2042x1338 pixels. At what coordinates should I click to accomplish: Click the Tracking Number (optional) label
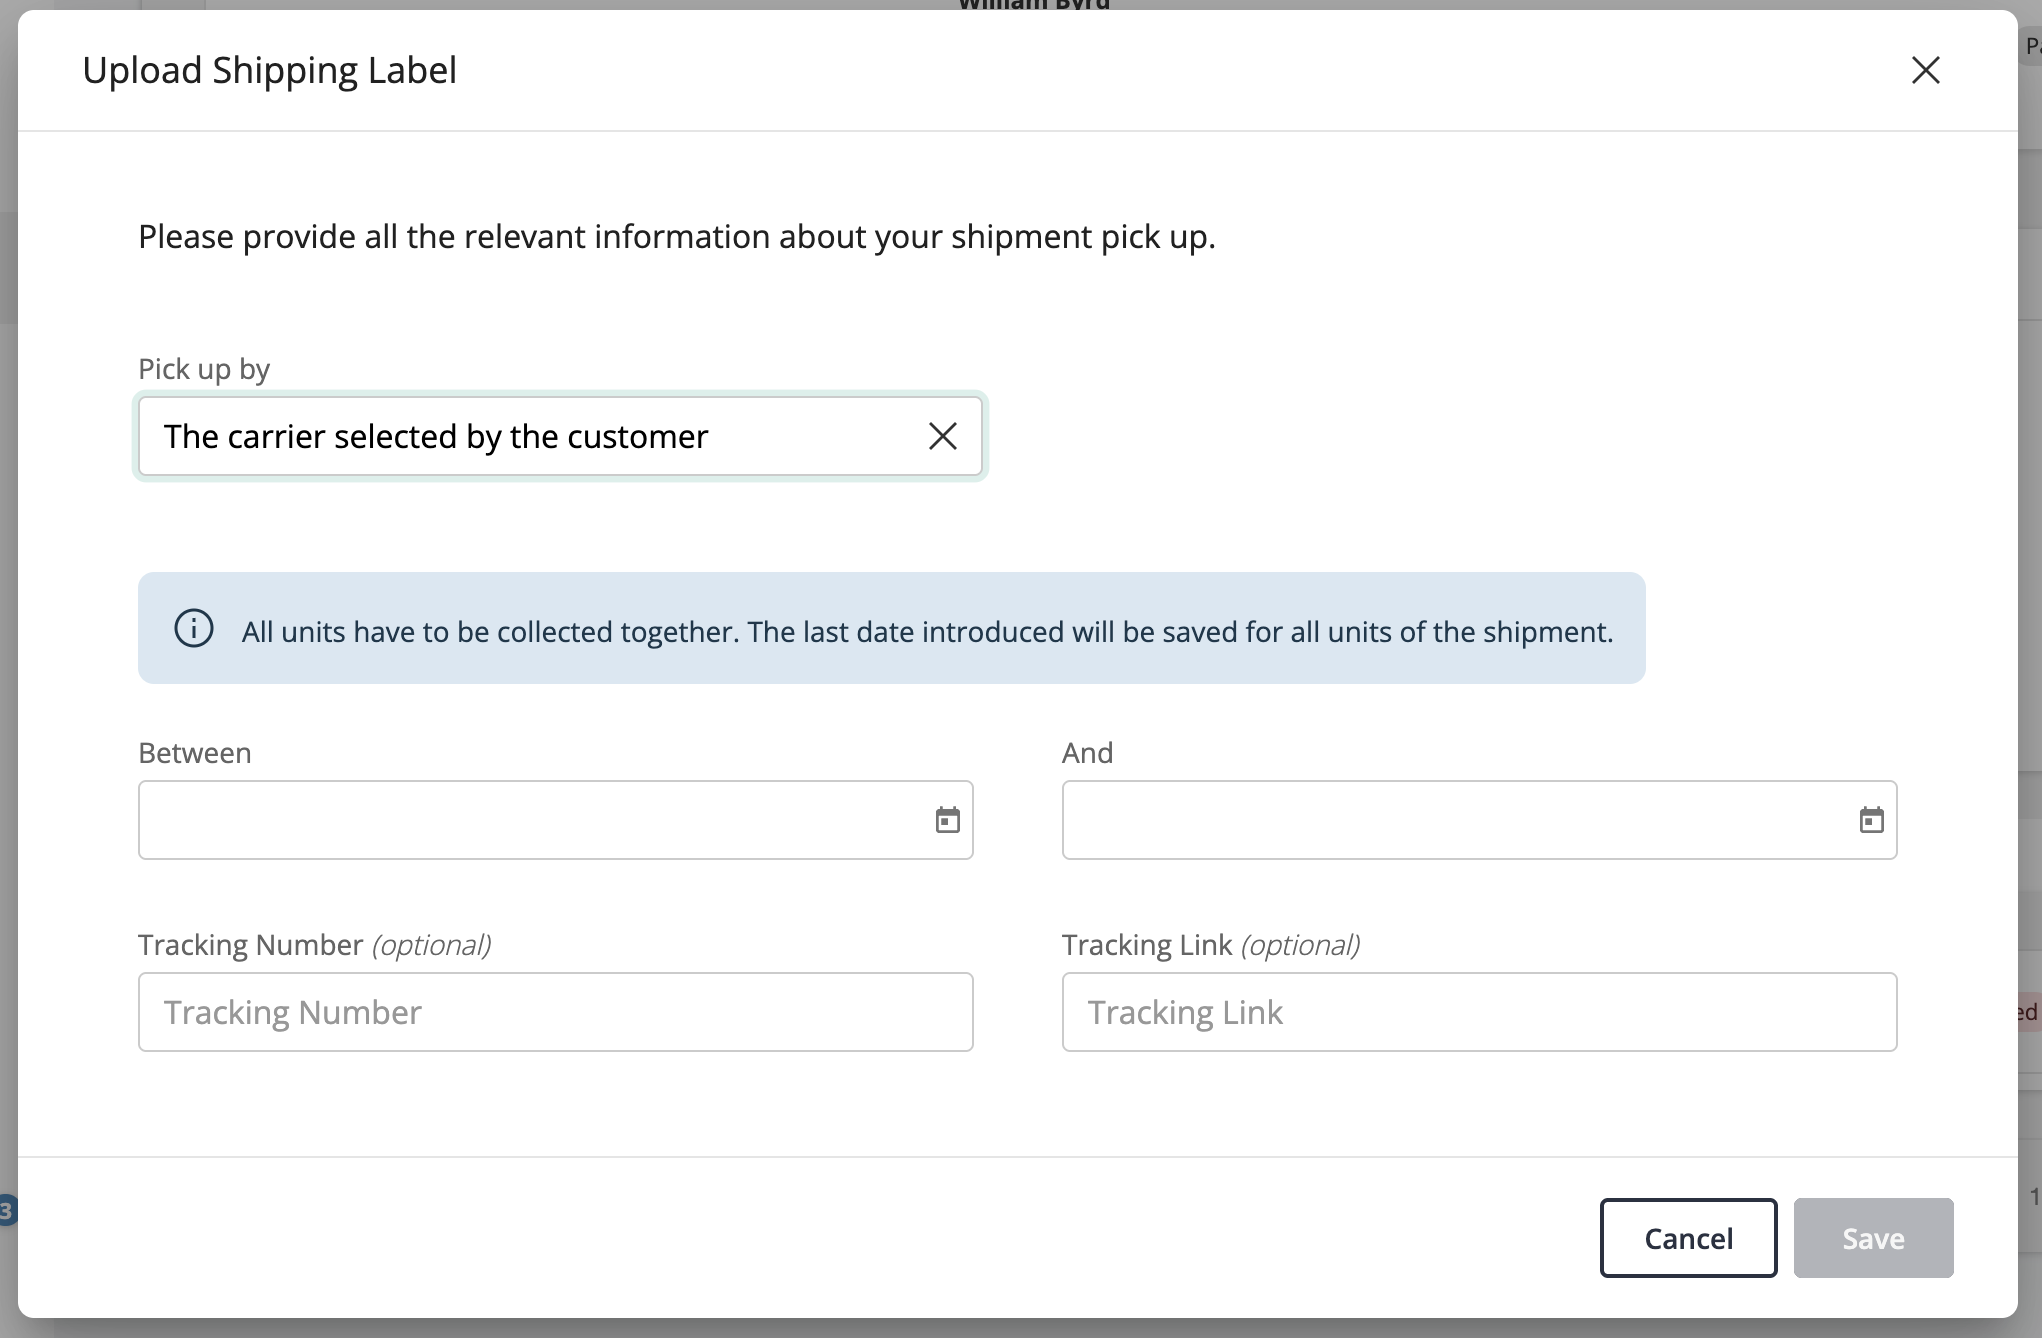[x=314, y=945]
